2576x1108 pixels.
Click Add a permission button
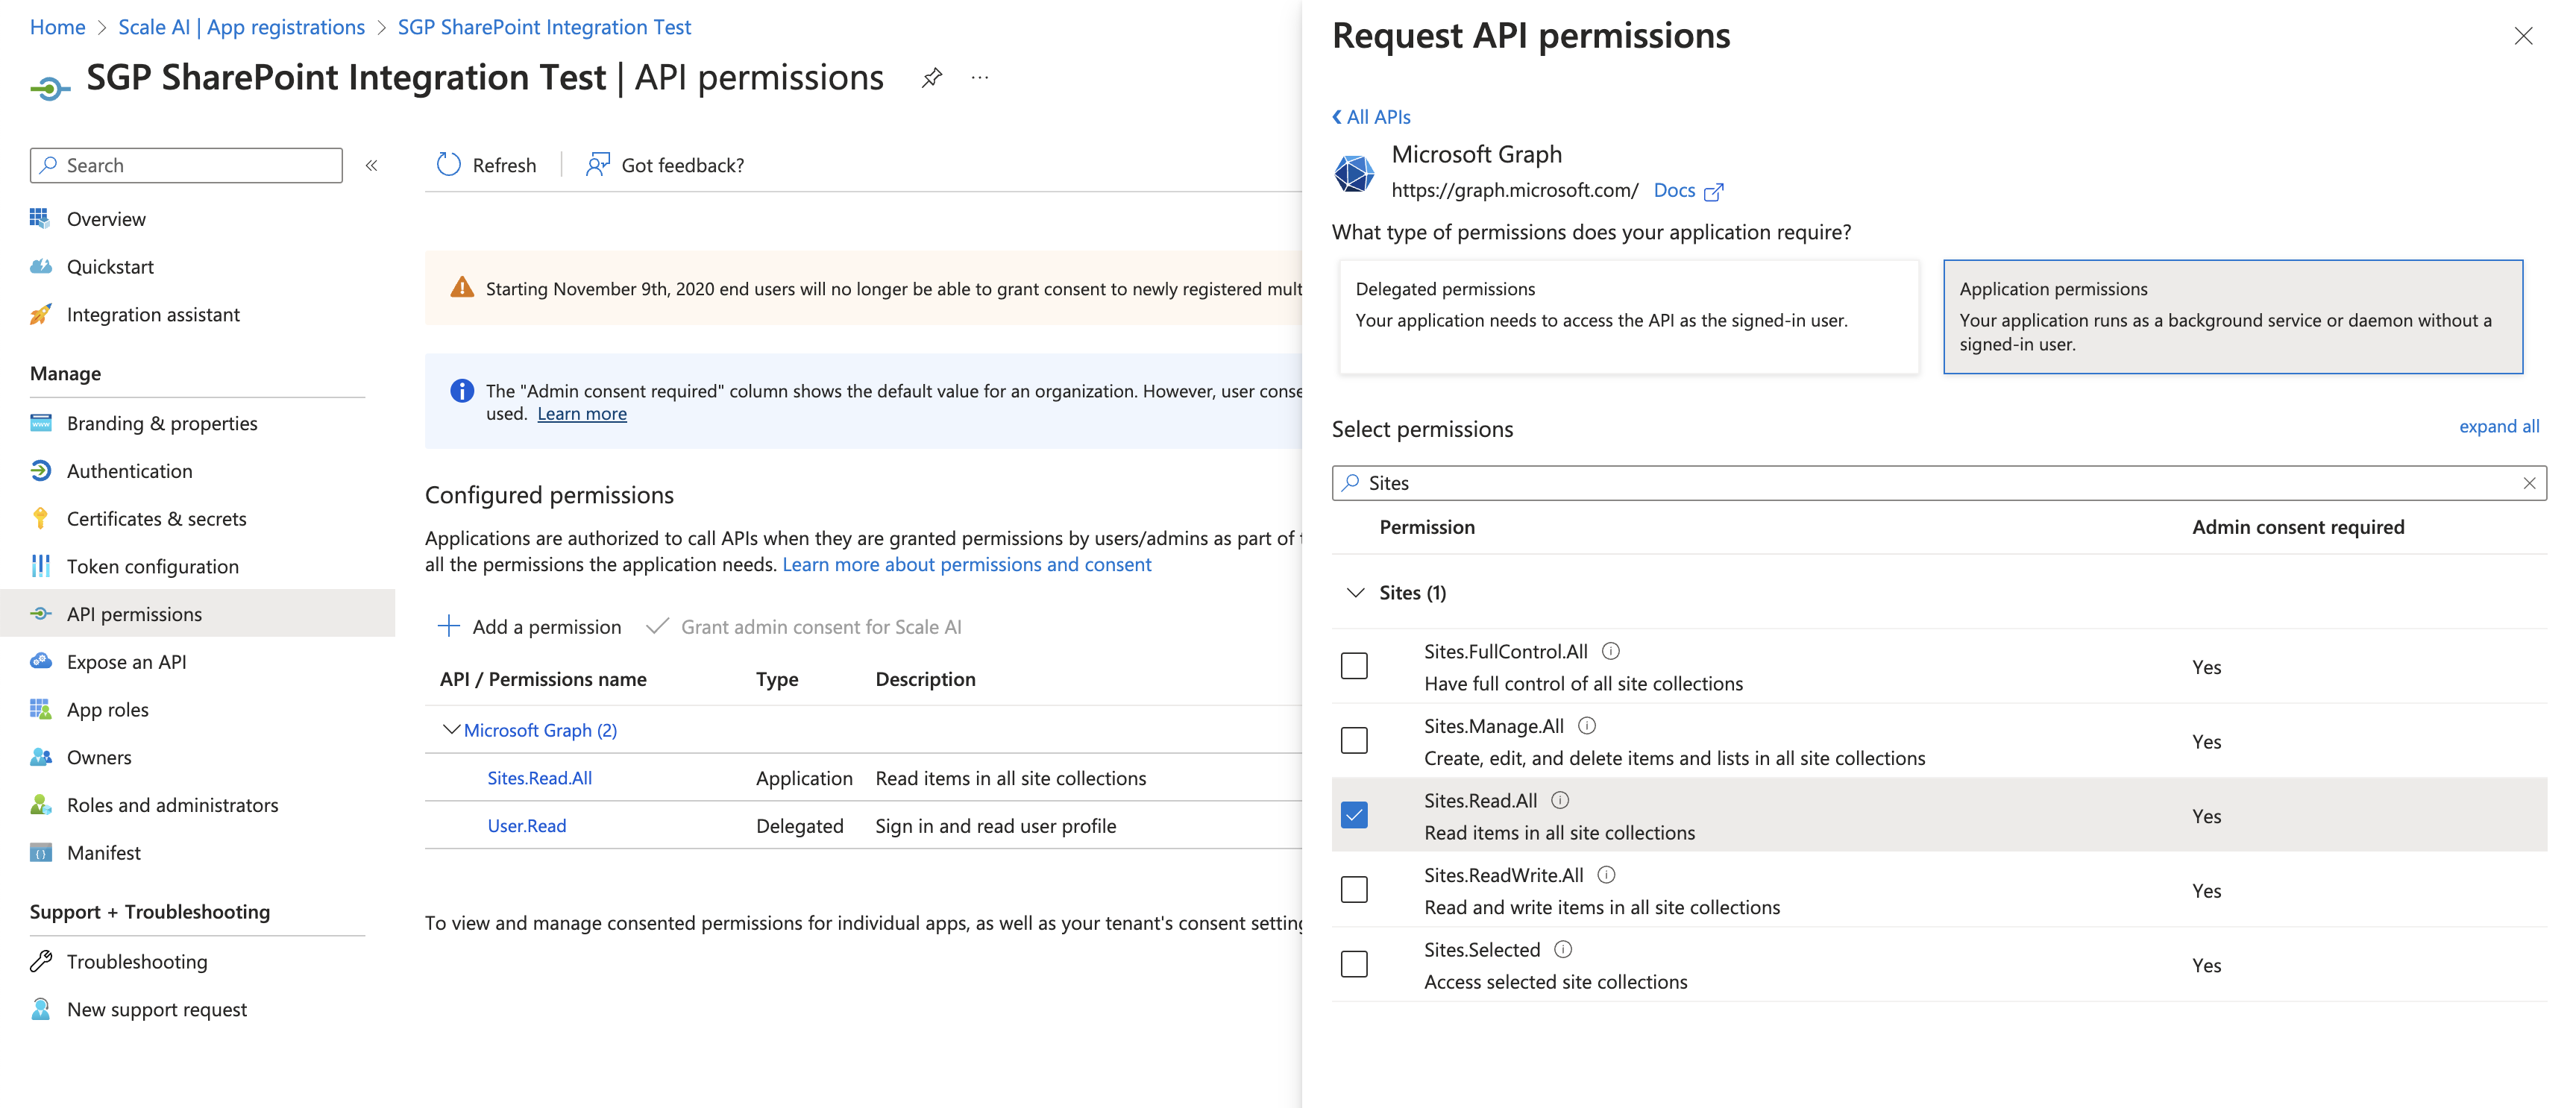pos(529,627)
